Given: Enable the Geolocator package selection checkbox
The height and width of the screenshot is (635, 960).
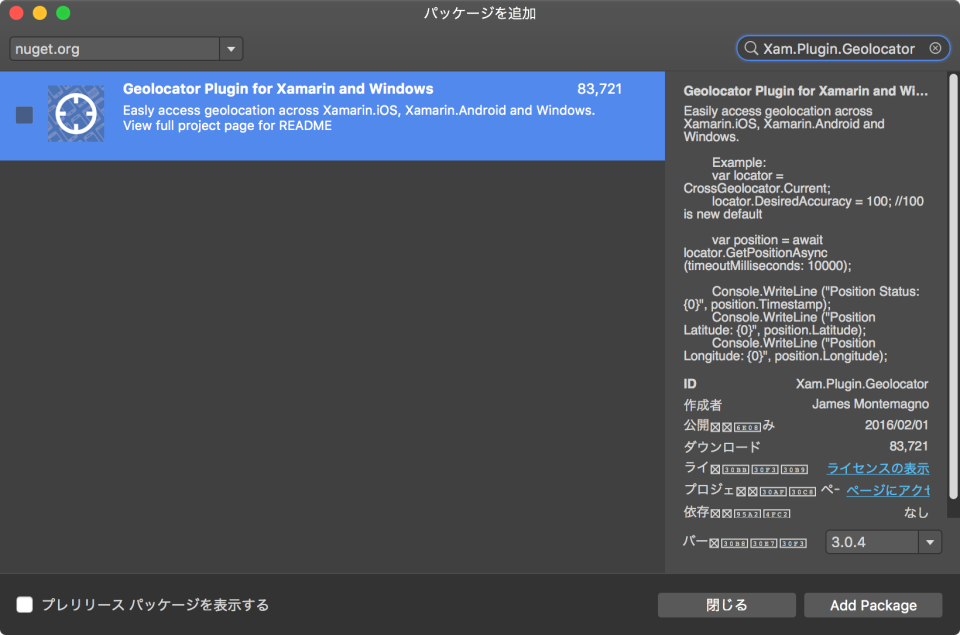Looking at the screenshot, I should pos(23,114).
